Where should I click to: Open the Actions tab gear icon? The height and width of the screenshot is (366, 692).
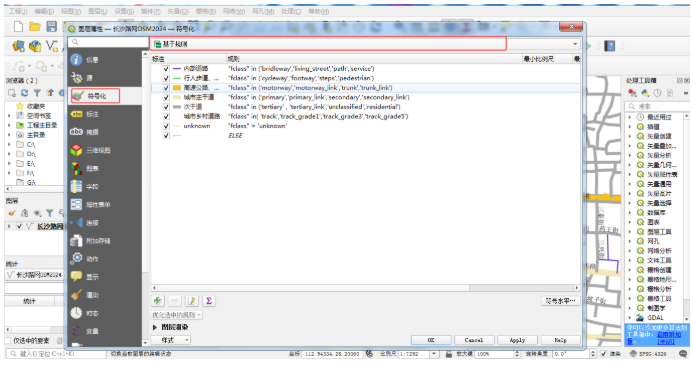76,259
